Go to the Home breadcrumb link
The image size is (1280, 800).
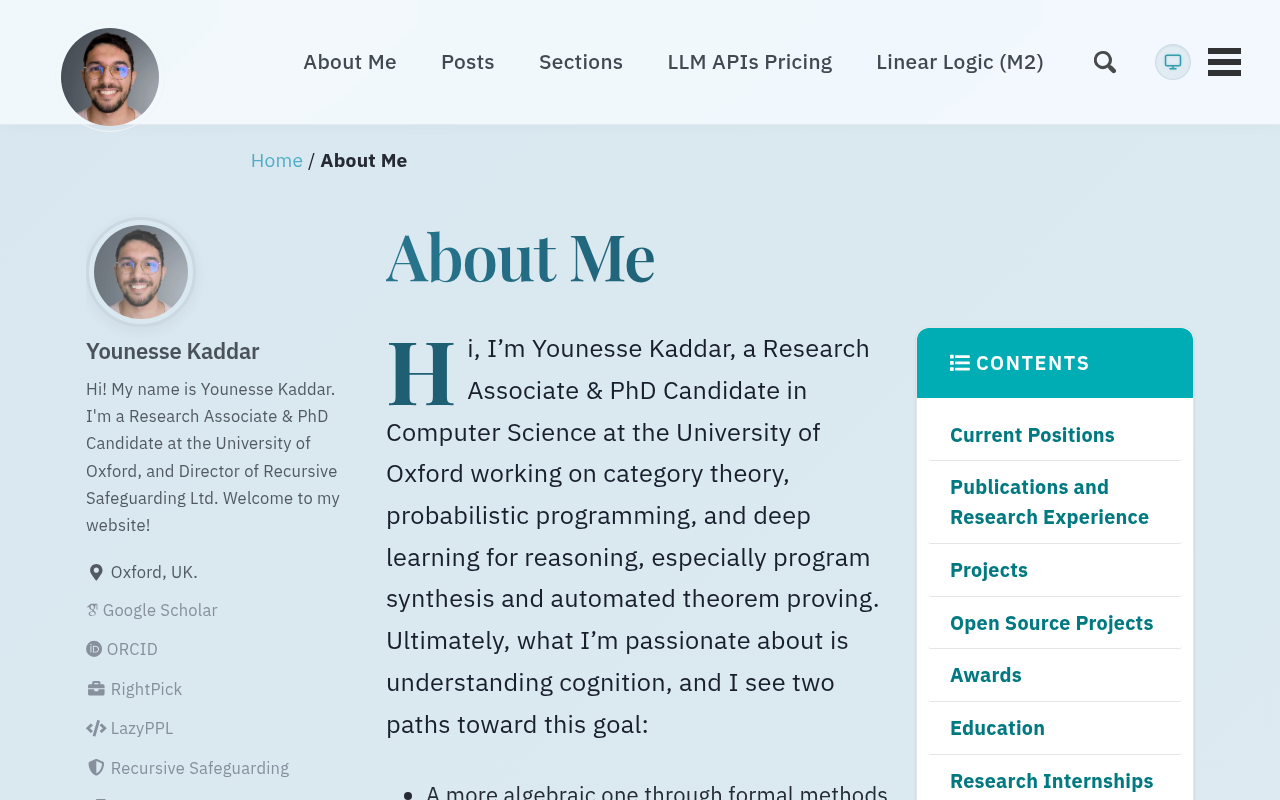click(x=277, y=160)
